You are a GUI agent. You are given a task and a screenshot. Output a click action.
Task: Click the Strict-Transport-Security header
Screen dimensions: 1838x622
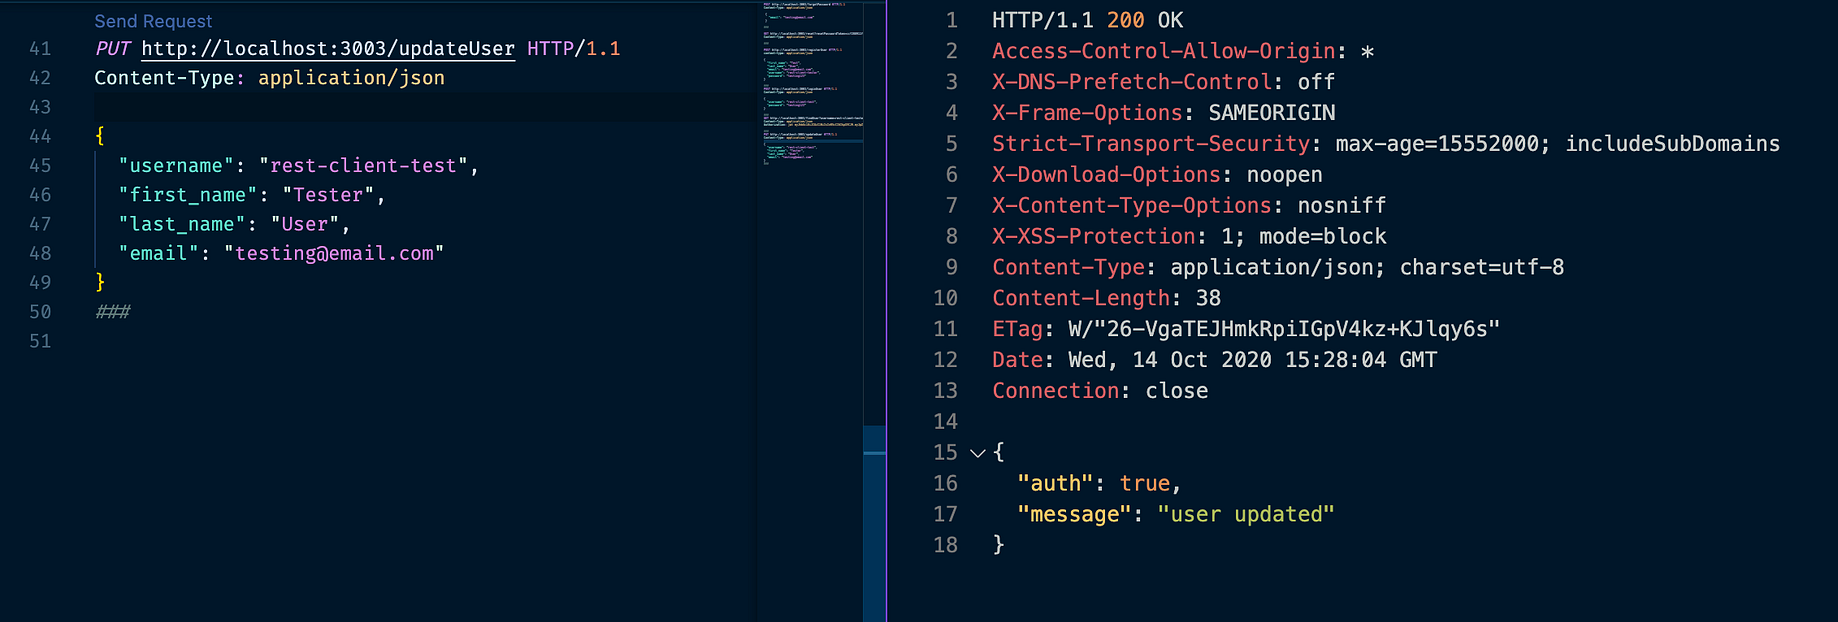pyautogui.click(x=1386, y=144)
